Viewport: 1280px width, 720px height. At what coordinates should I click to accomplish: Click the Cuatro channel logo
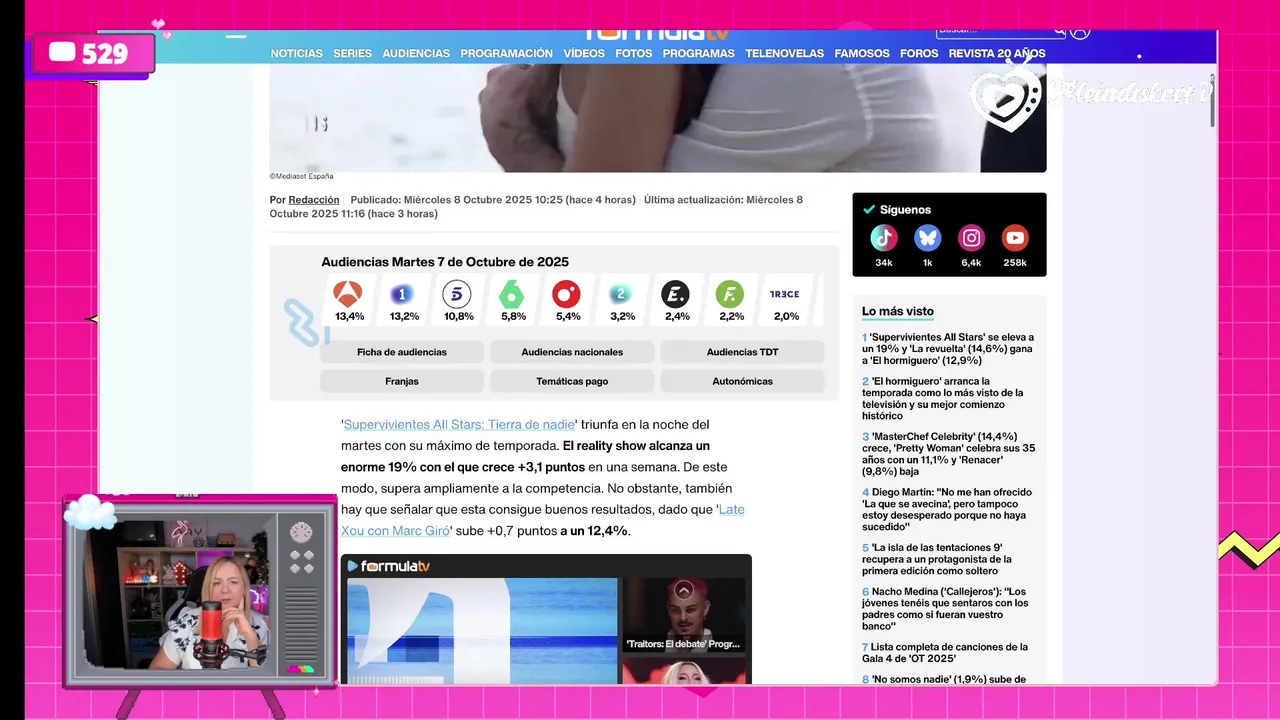click(x=566, y=294)
